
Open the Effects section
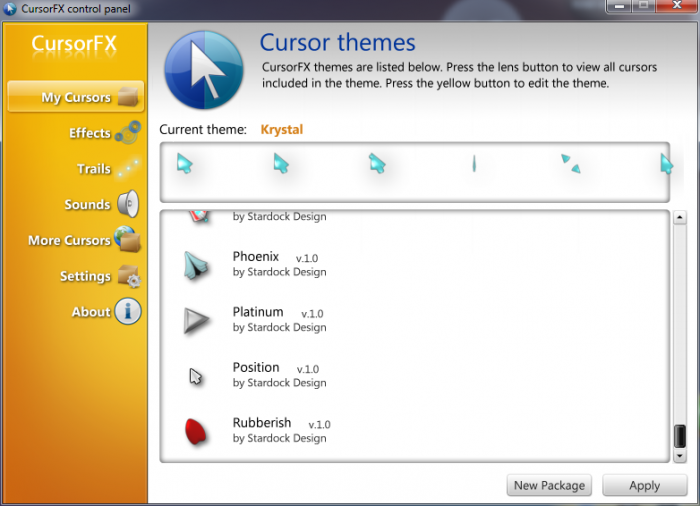pos(90,133)
